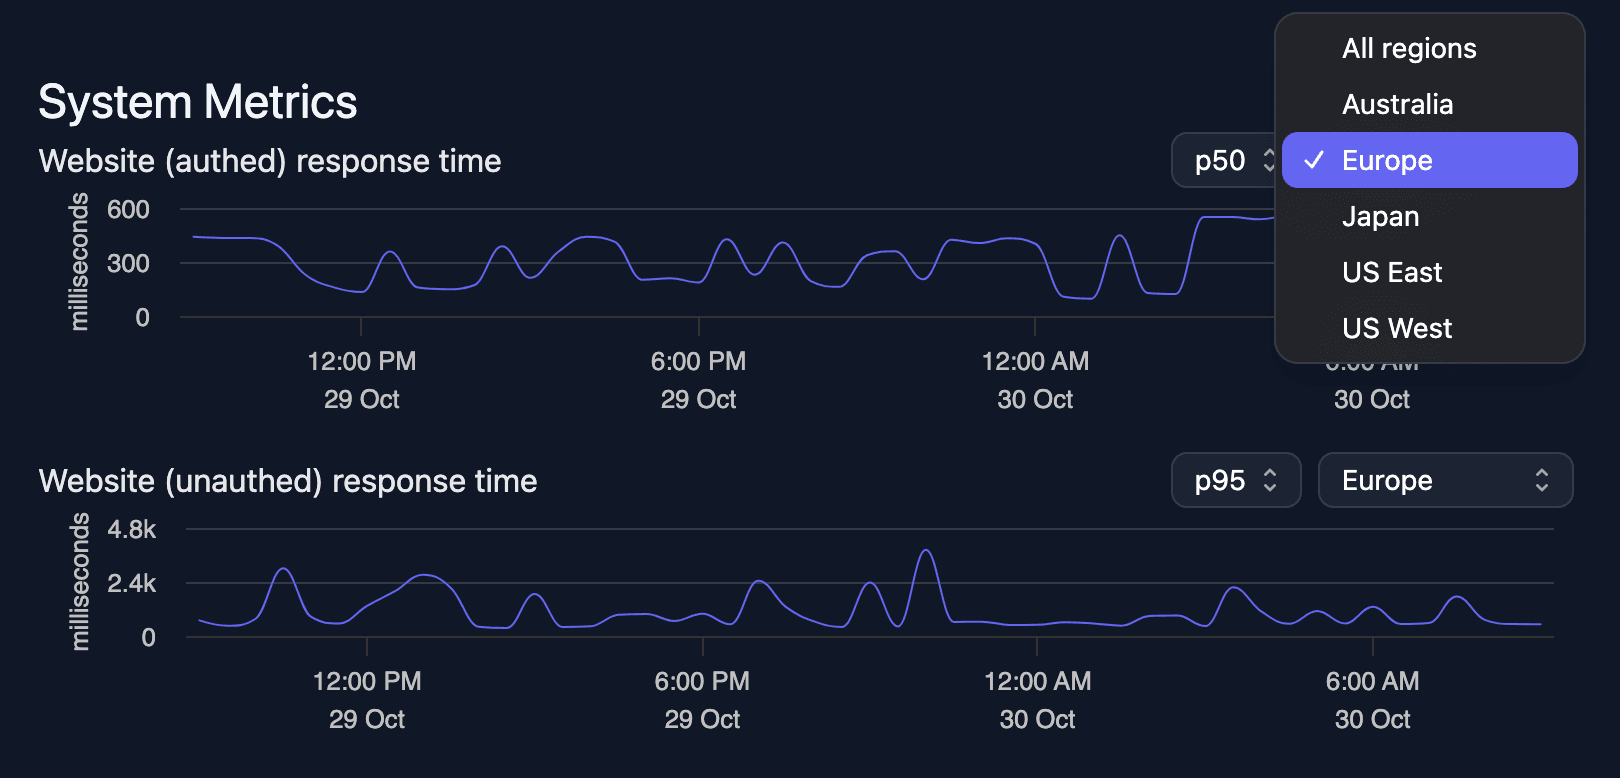Open the p95 percentile dropdown

(1236, 481)
